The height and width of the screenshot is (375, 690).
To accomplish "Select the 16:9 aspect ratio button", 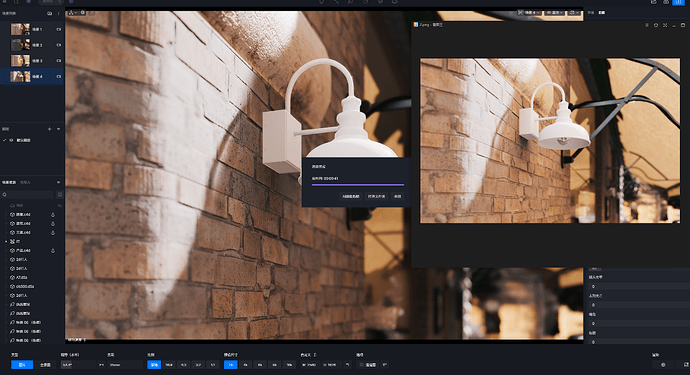I will 169,364.
